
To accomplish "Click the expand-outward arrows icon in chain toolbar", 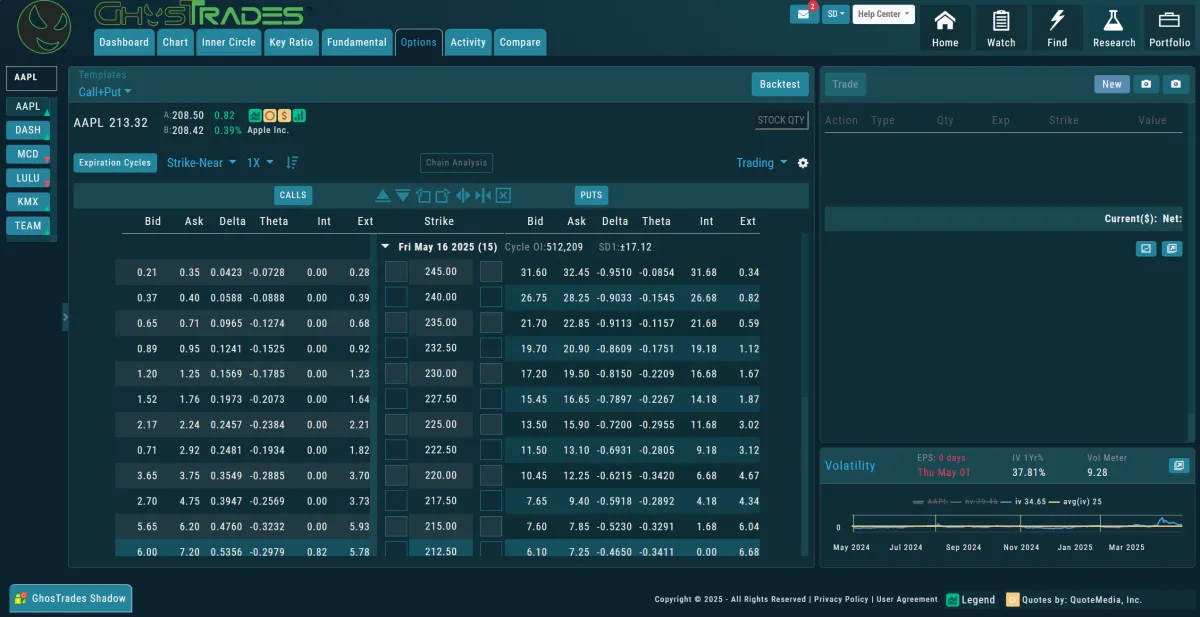I will pyautogui.click(x=463, y=195).
